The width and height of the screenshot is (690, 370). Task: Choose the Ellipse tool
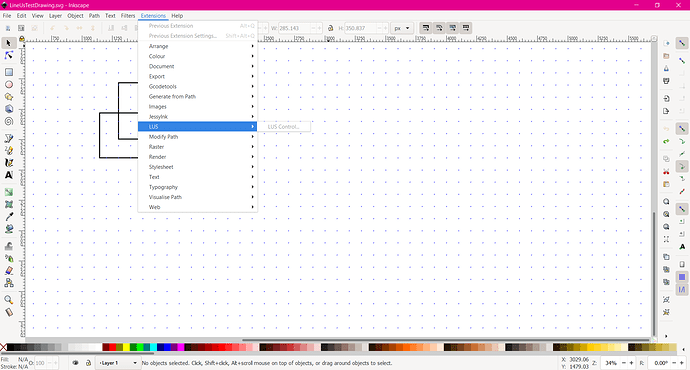[8, 84]
